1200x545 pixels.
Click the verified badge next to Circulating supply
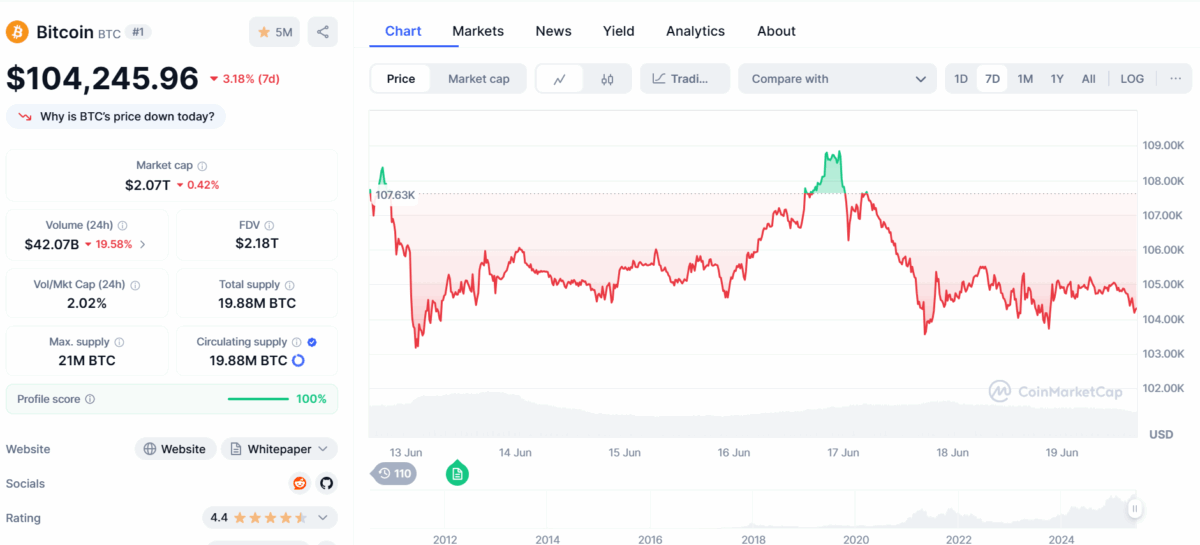[x=312, y=342]
